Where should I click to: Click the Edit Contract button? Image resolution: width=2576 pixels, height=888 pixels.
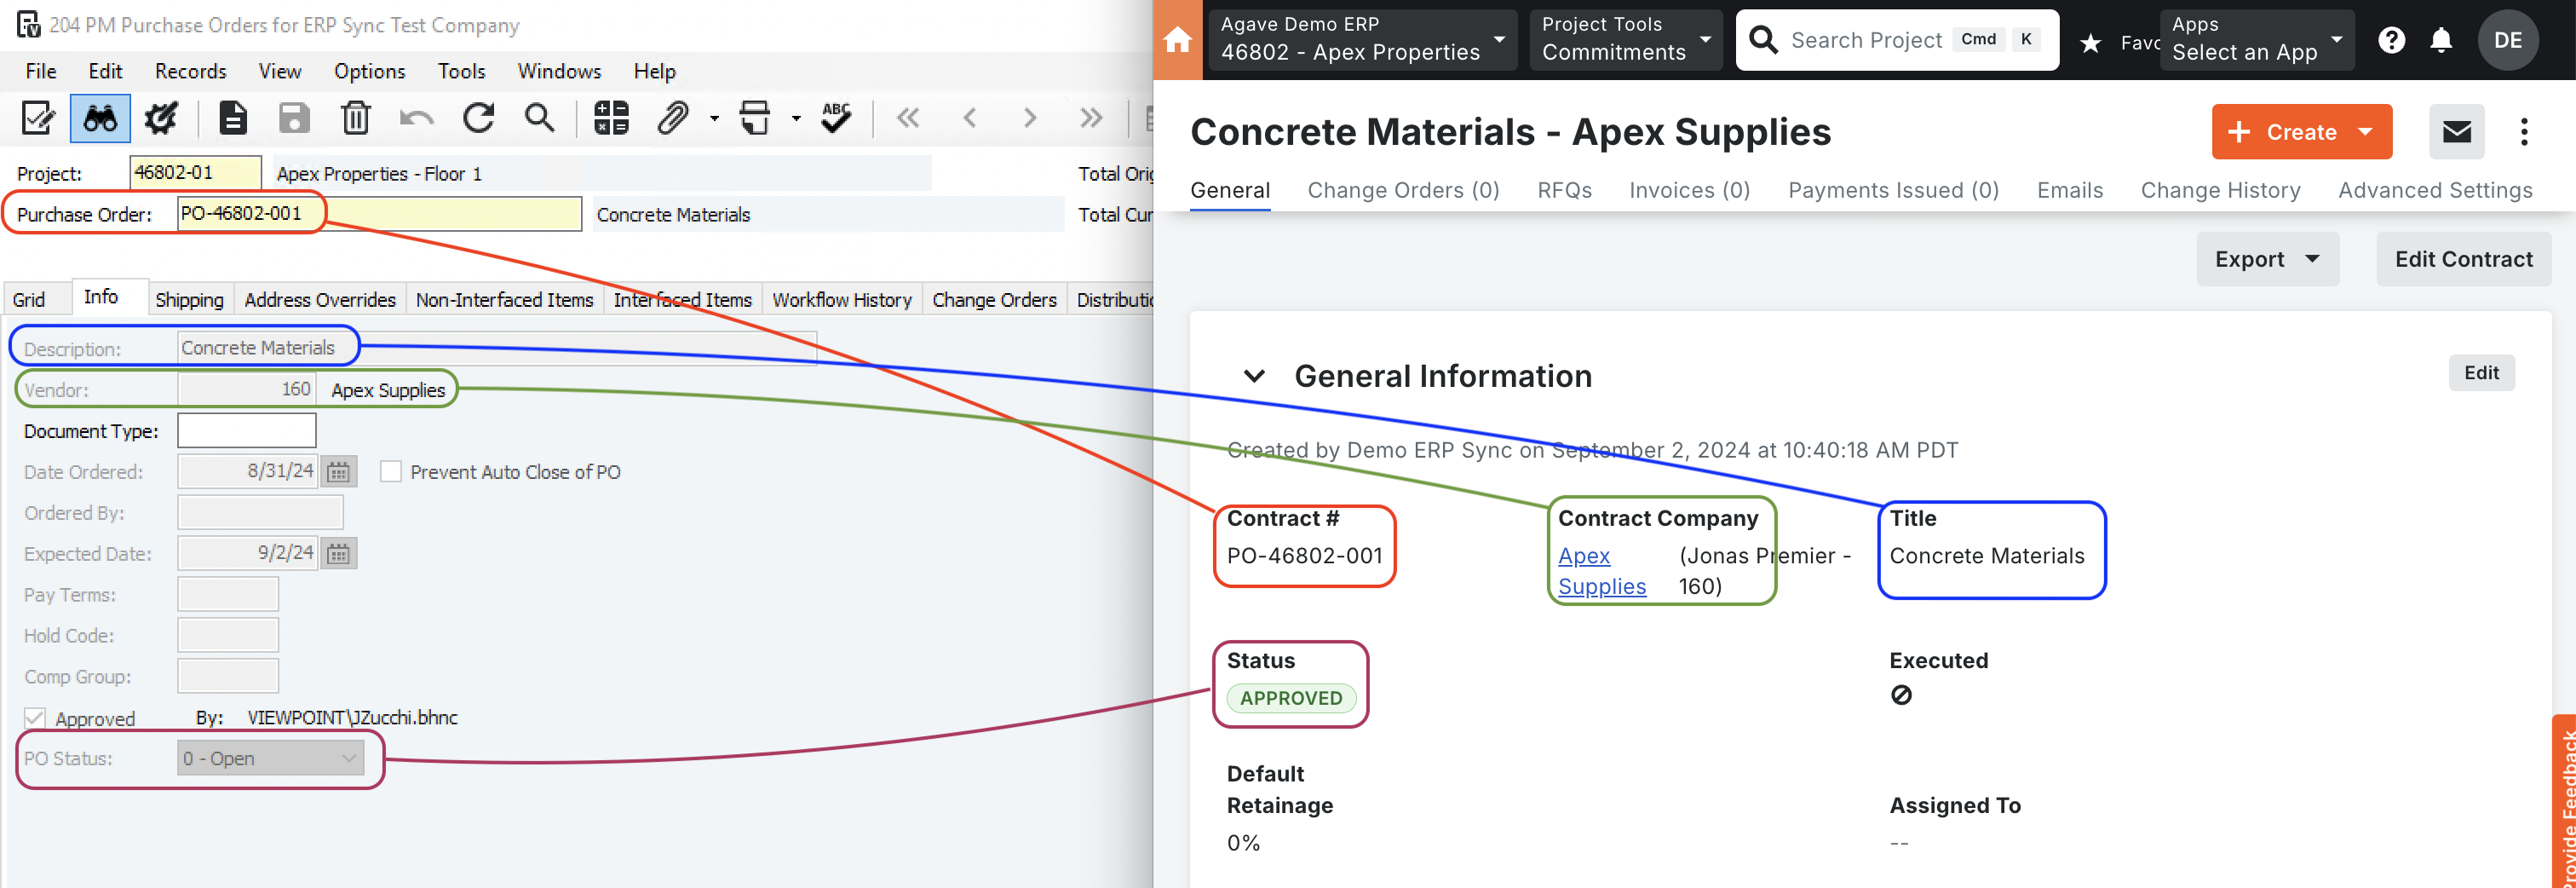[2463, 259]
